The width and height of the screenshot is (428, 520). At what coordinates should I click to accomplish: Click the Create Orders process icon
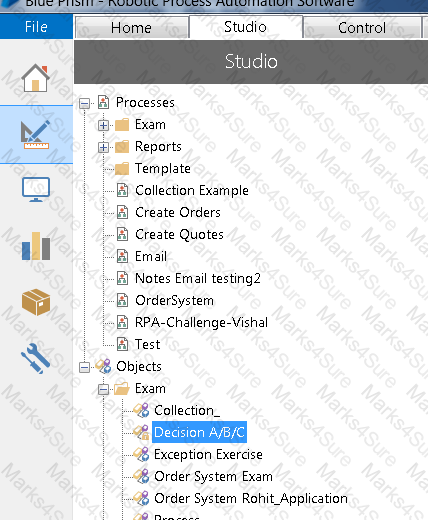(122, 212)
